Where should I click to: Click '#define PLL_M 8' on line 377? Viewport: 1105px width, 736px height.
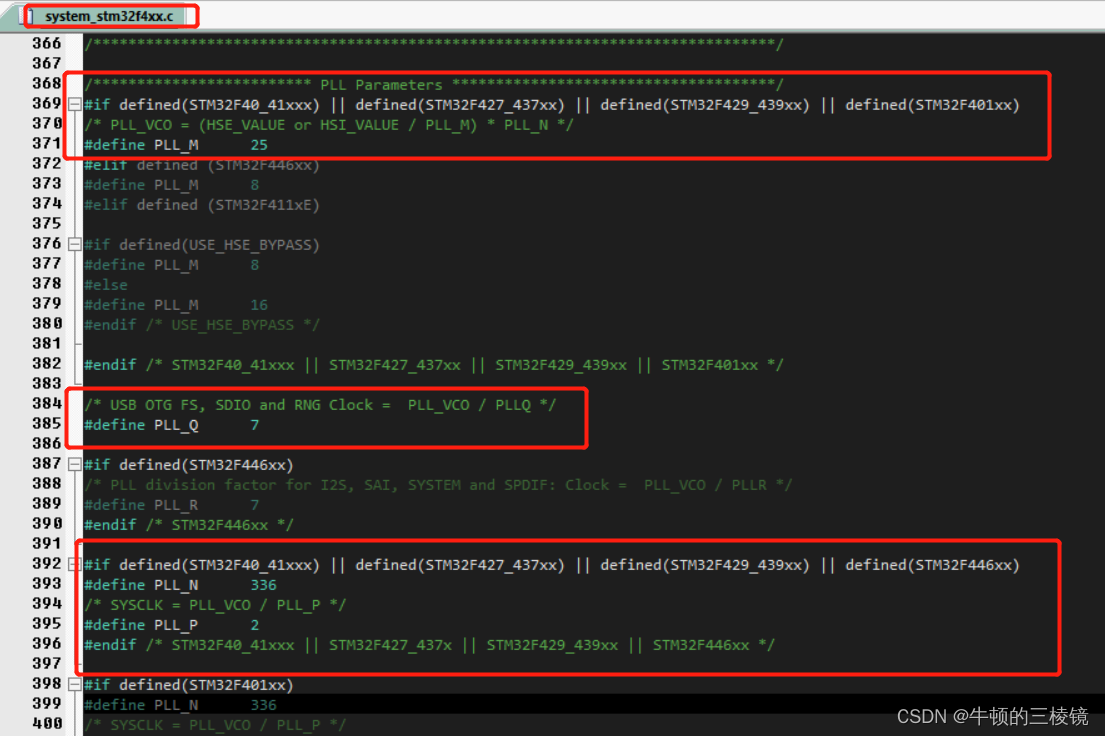pos(171,265)
